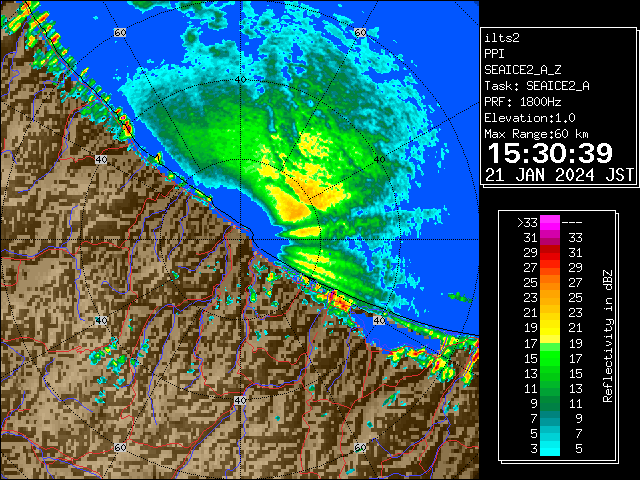Click the >33 legend label

pyautogui.click(x=527, y=223)
